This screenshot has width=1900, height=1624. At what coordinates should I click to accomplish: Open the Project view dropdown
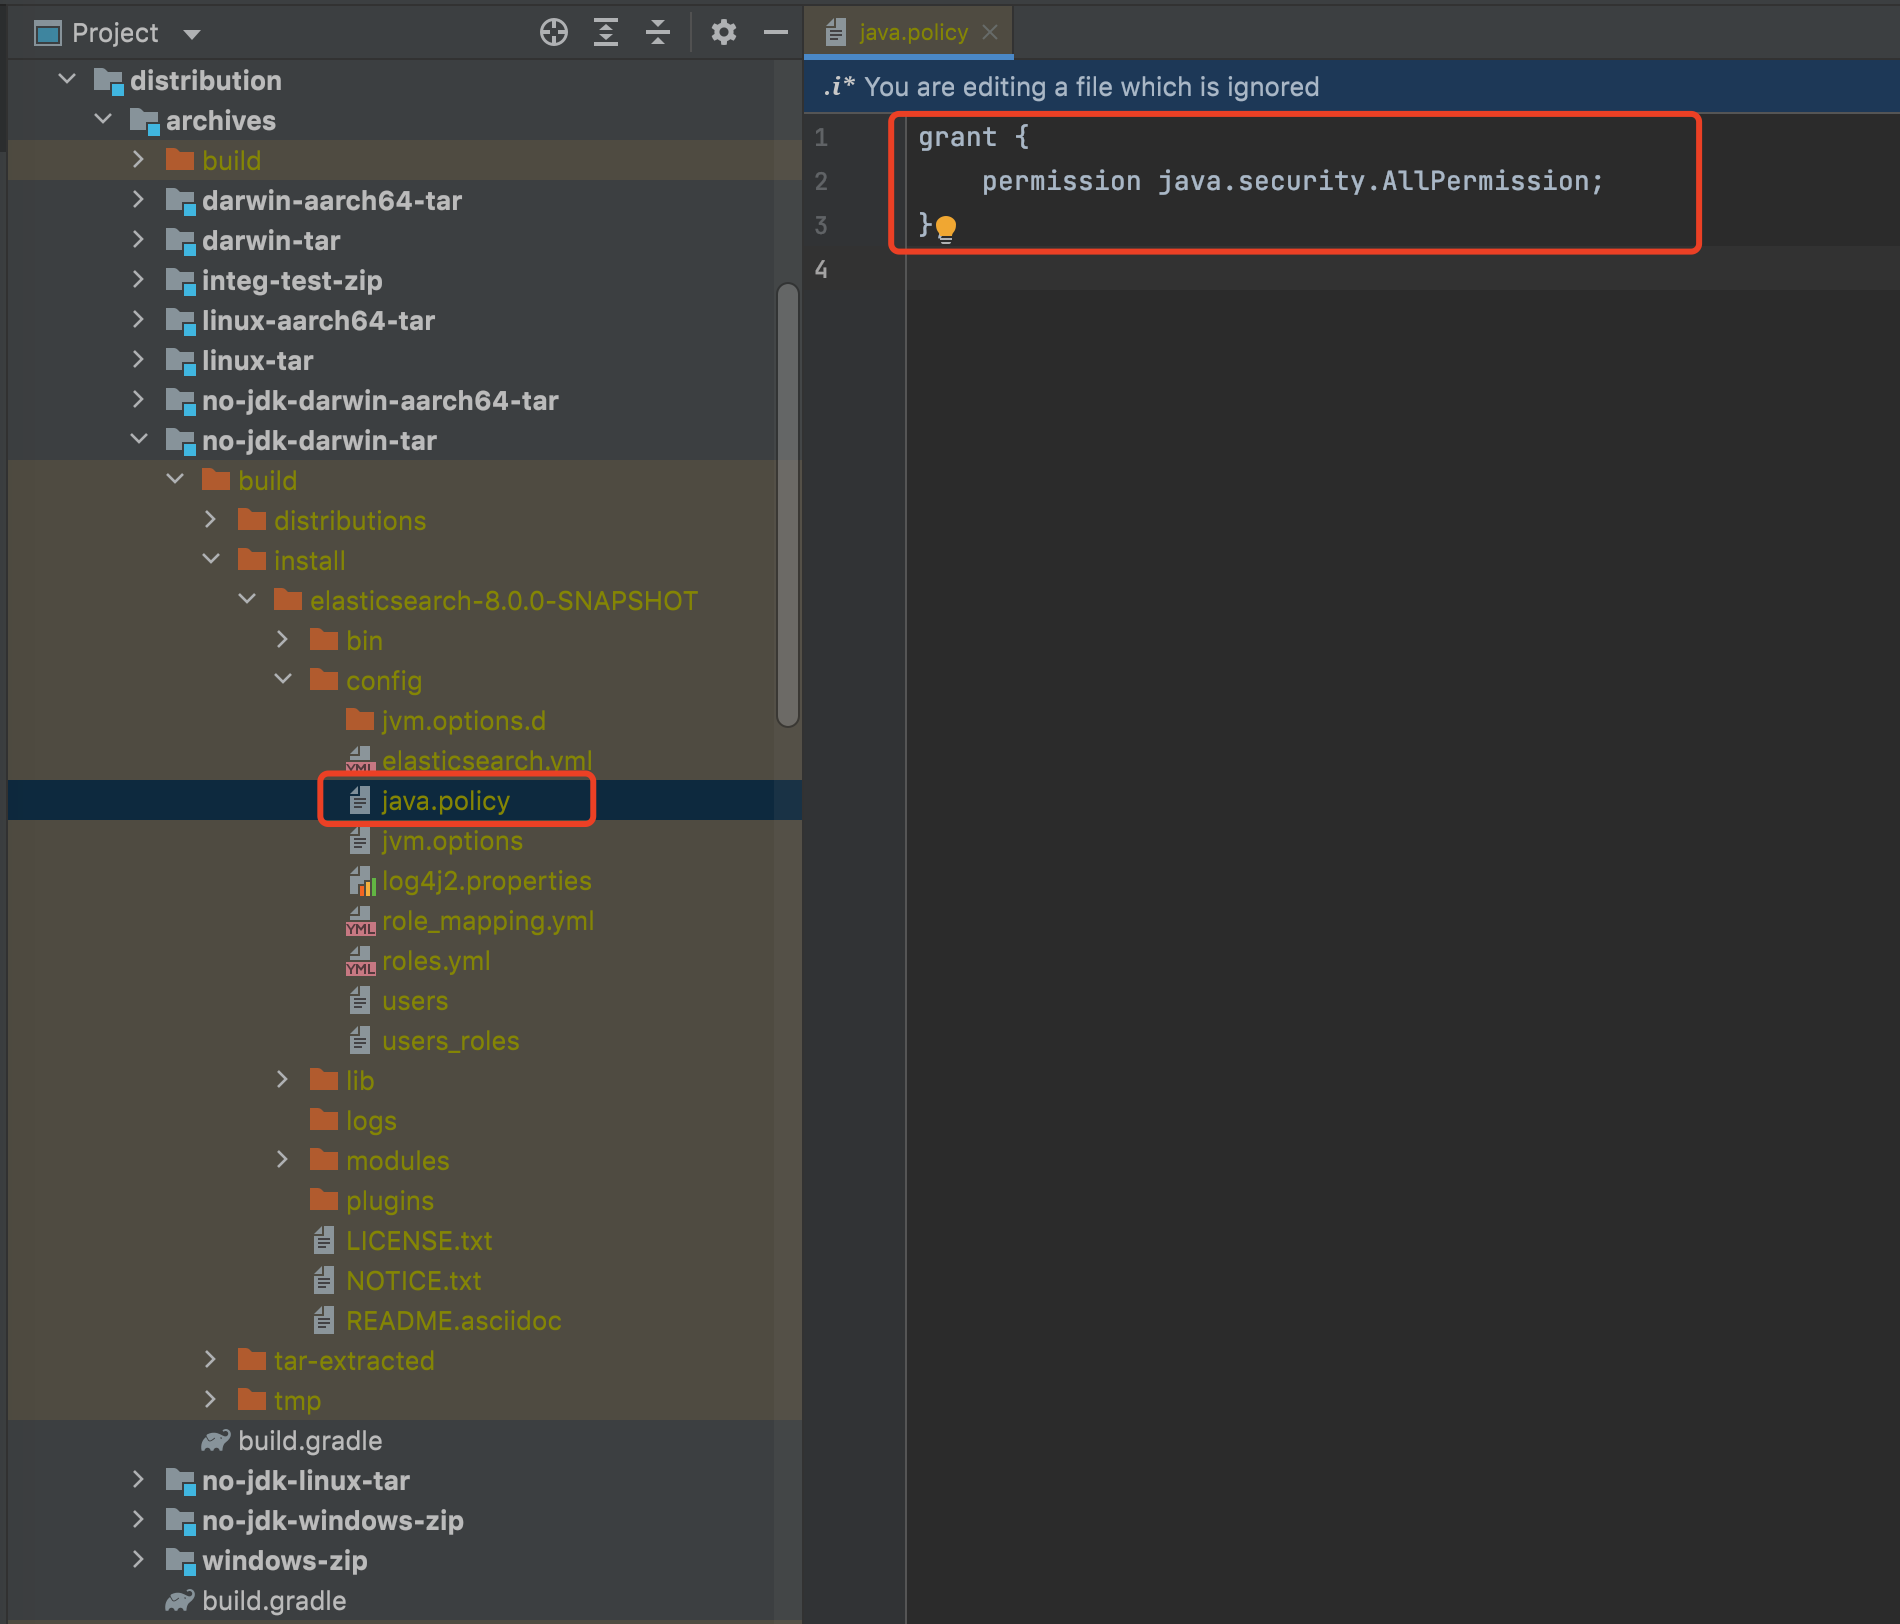point(192,34)
